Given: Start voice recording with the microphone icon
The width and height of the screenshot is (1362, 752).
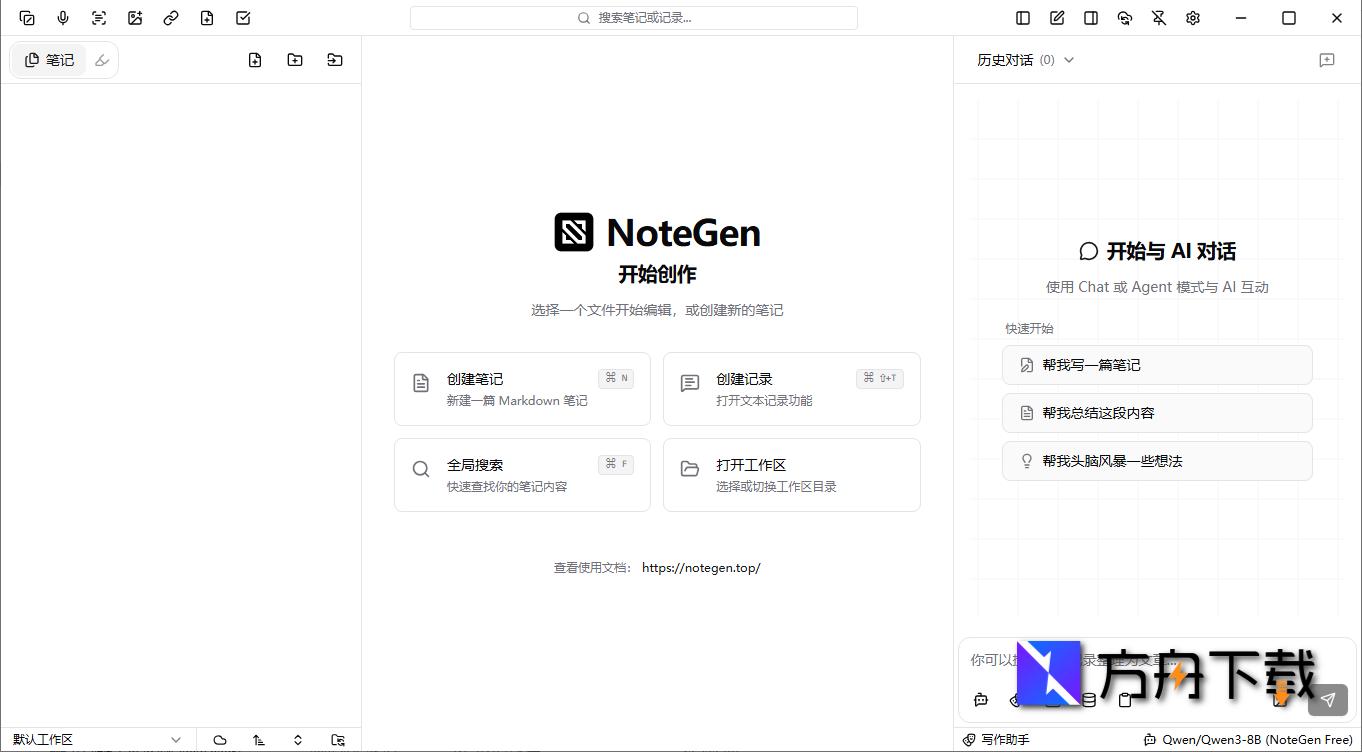Looking at the screenshot, I should pyautogui.click(x=63, y=17).
